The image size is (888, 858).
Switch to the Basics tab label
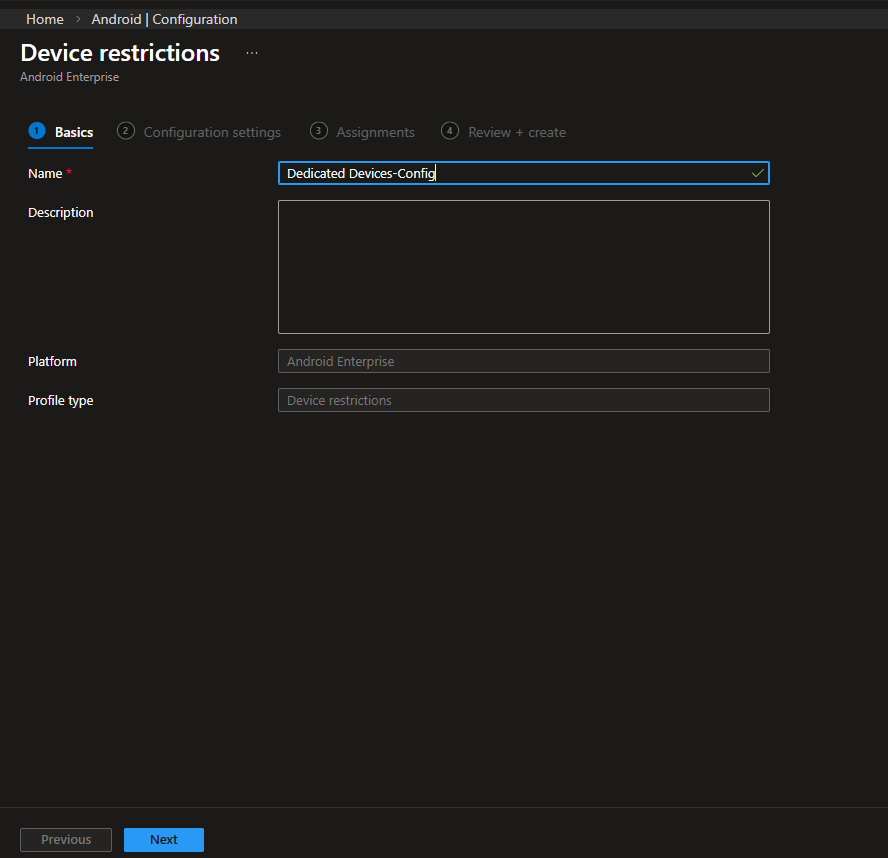click(74, 132)
